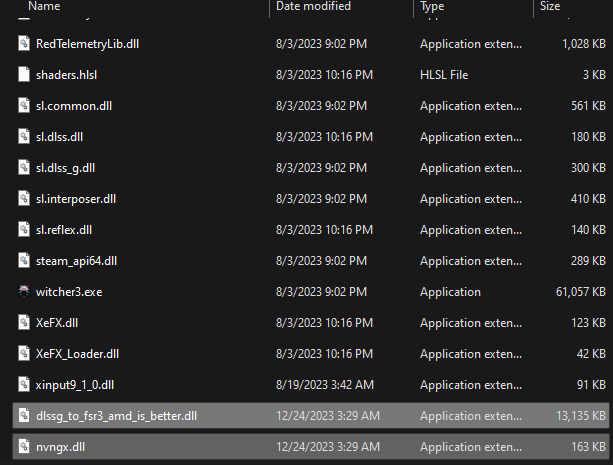This screenshot has width=613, height=465.
Task: Click the 3 KB size of shaders.hlsl
Action: (x=594, y=75)
